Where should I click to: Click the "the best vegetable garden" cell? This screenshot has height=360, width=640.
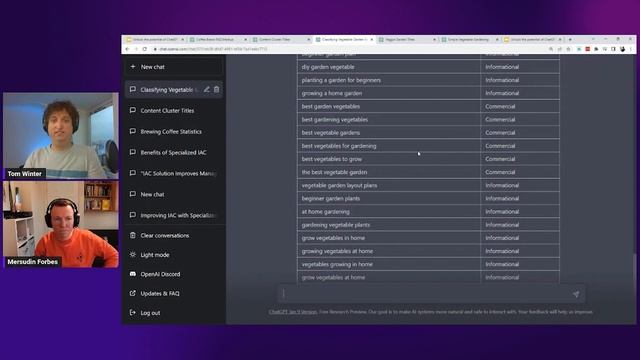pos(389,172)
